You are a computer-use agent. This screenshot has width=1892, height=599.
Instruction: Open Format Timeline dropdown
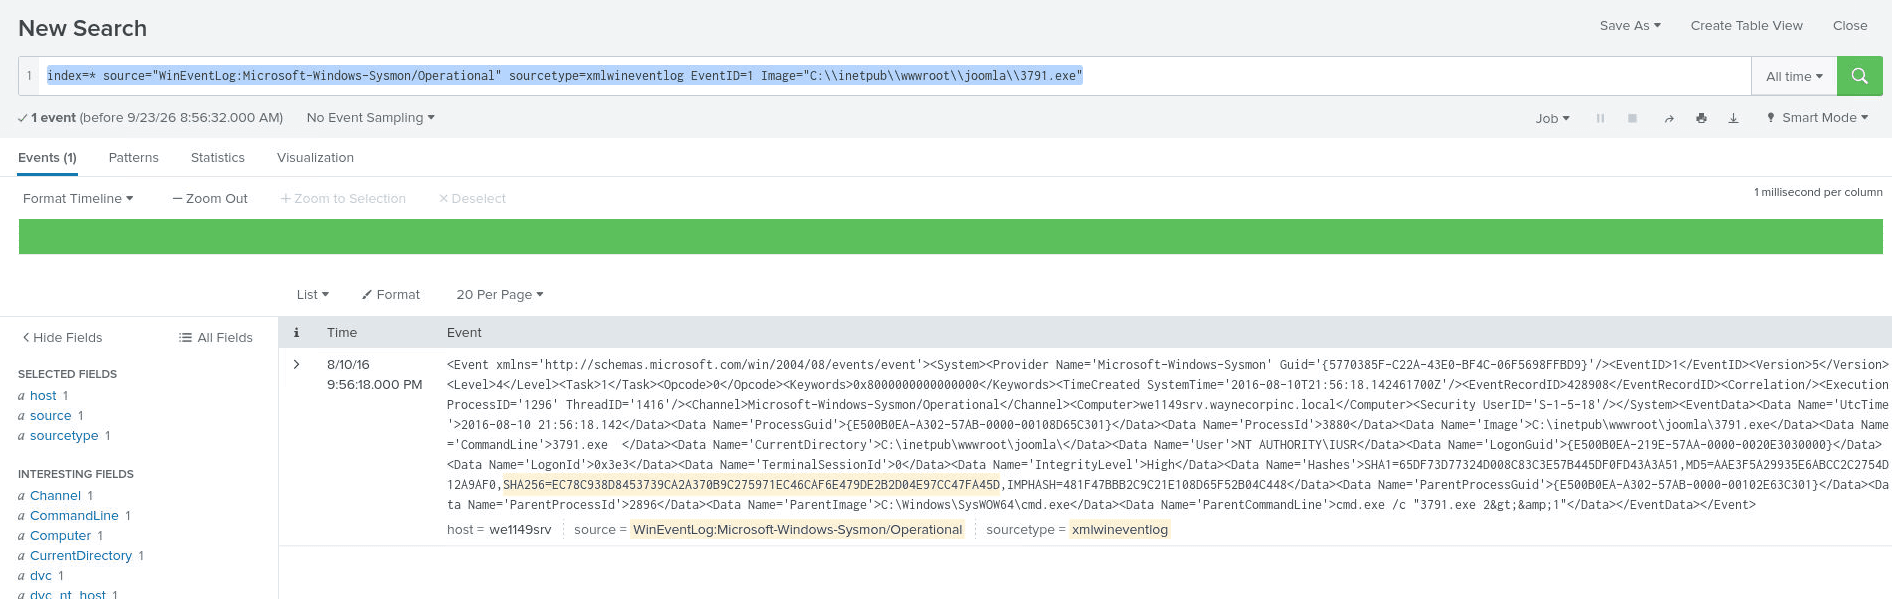pyautogui.click(x=78, y=198)
